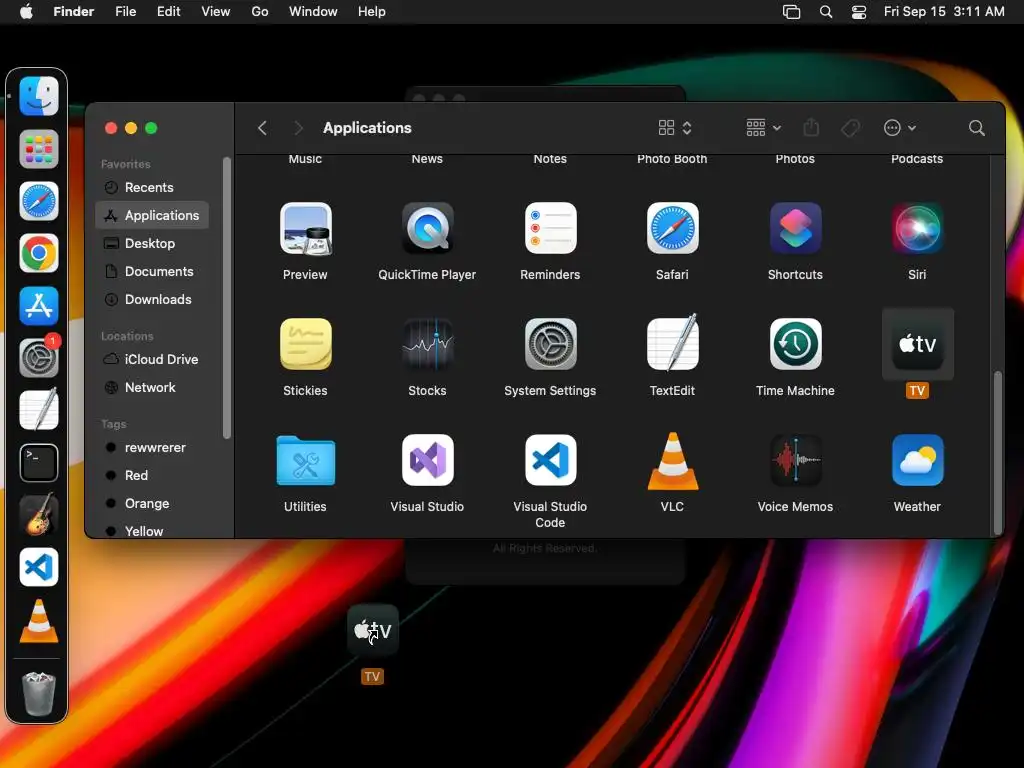Click the sidebar vertical scrollbar
This screenshot has height=768, width=1024.
pos(227,298)
